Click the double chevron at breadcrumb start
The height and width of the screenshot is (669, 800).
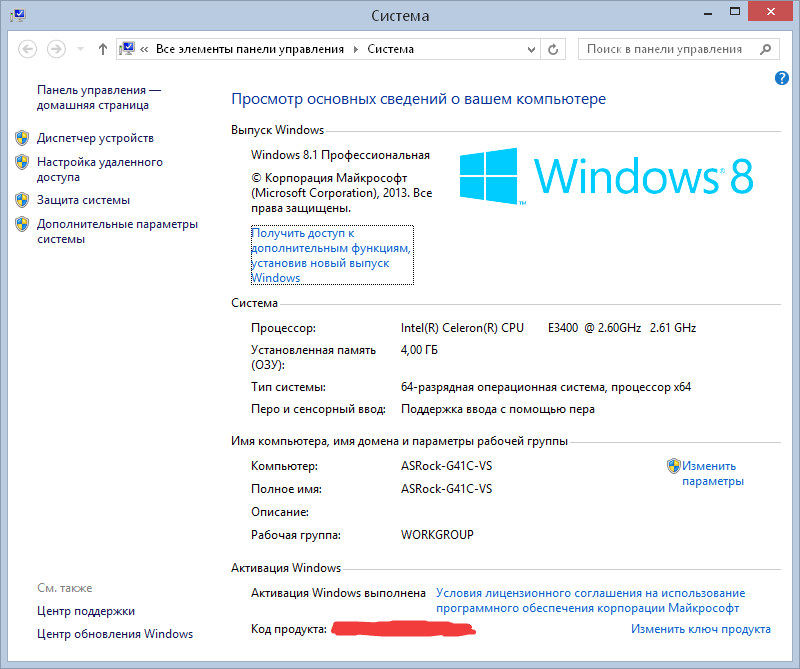click(144, 49)
